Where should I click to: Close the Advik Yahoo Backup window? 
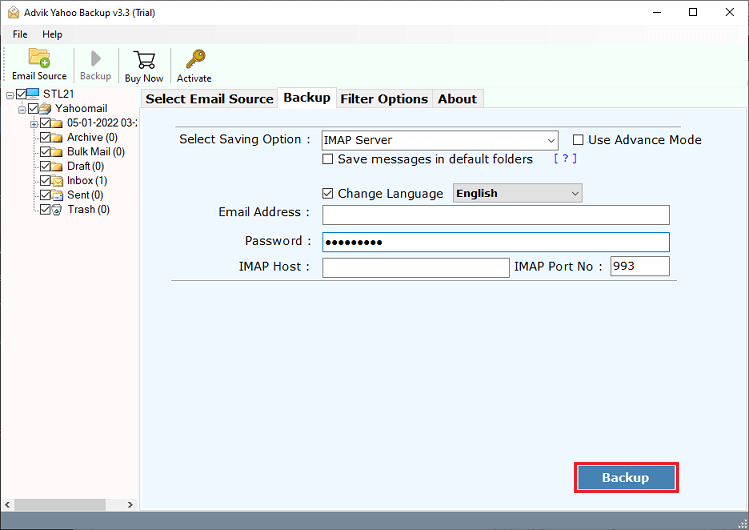click(x=729, y=12)
